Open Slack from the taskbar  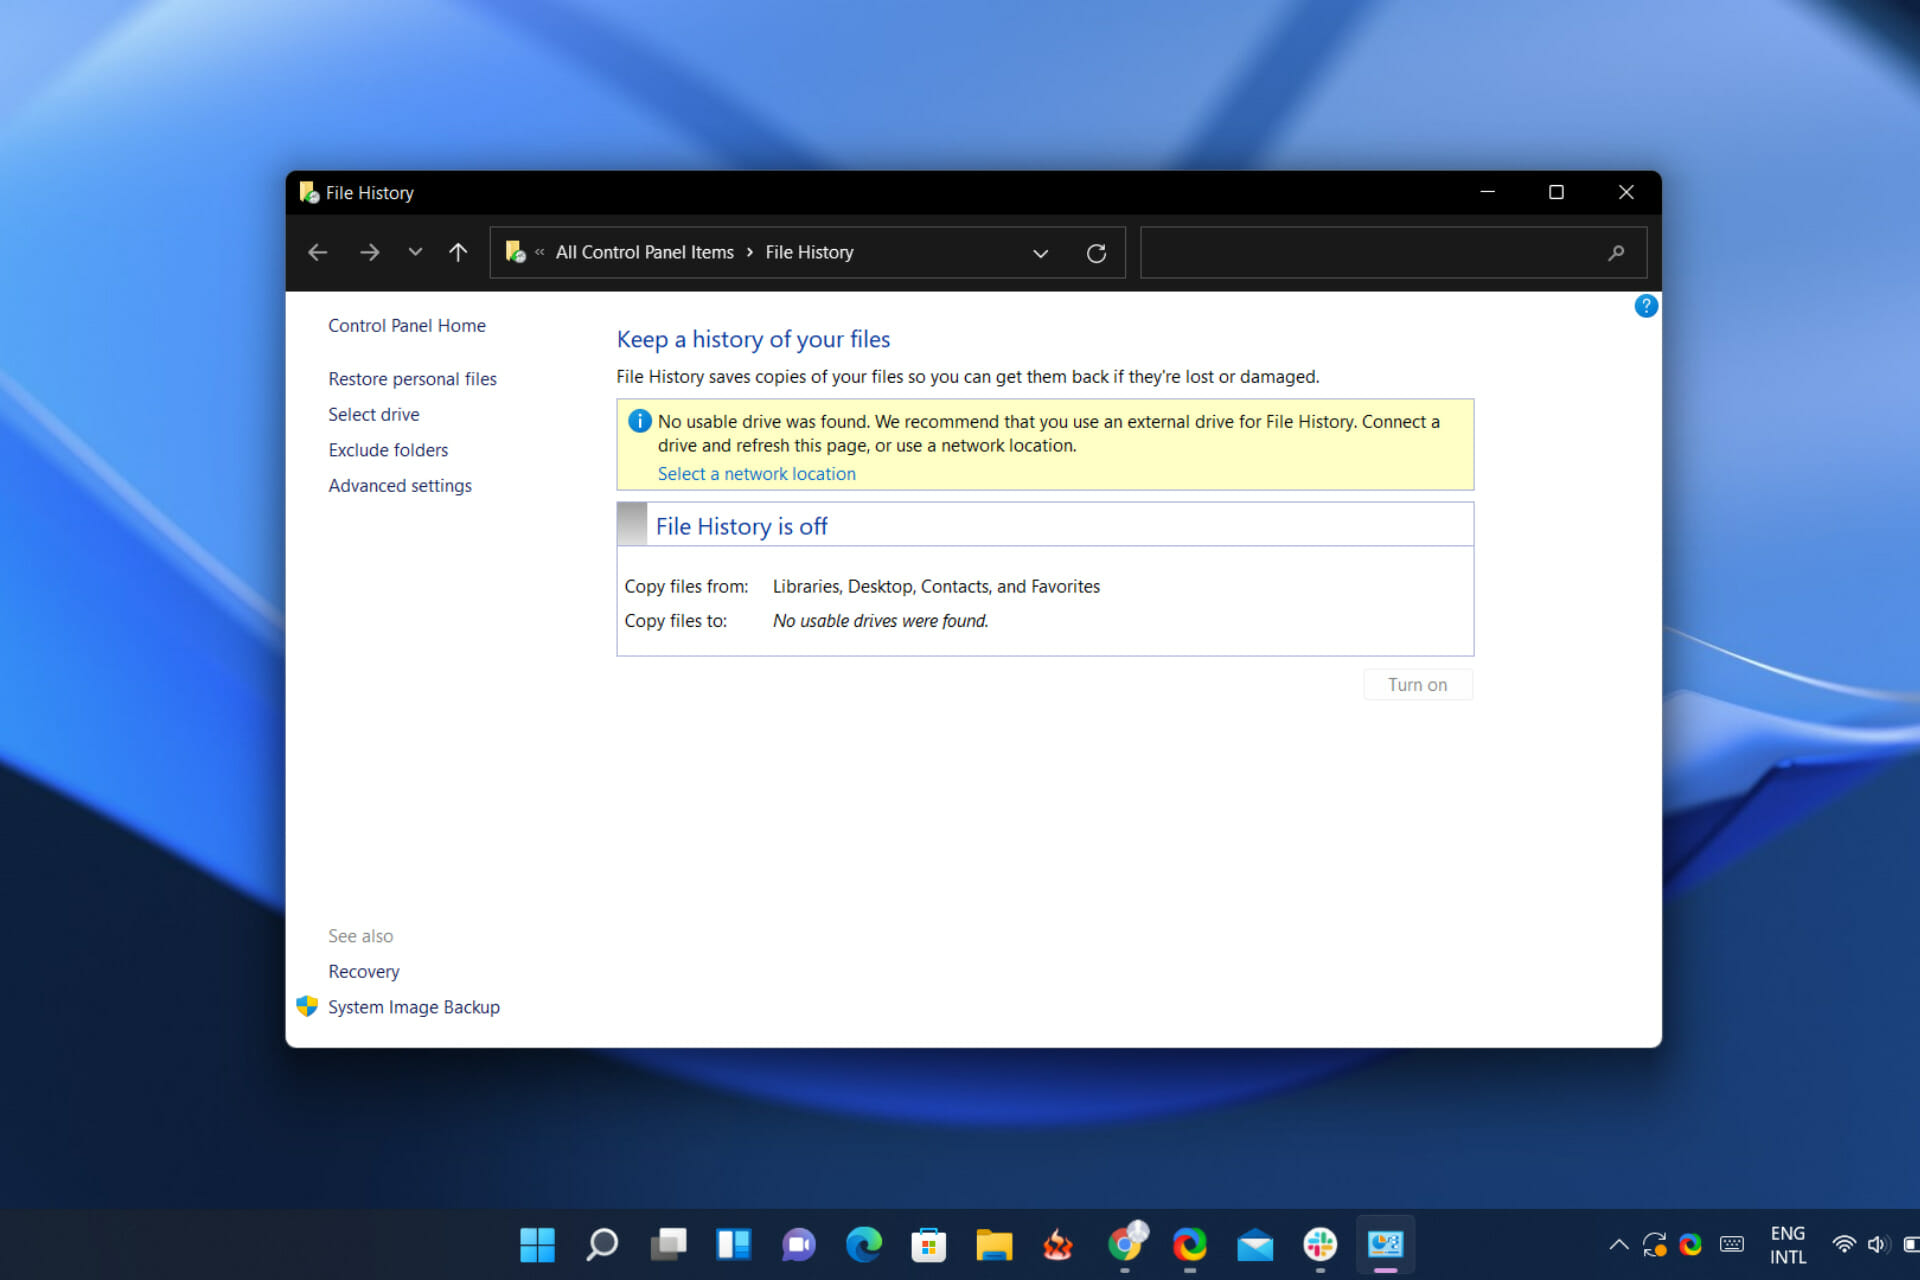coord(1320,1245)
